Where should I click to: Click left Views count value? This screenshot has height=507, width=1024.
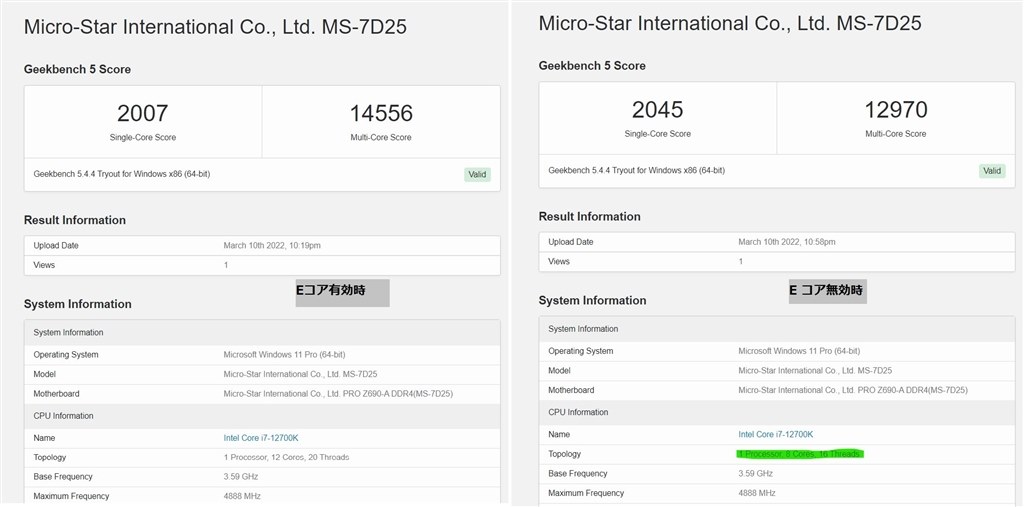click(226, 265)
